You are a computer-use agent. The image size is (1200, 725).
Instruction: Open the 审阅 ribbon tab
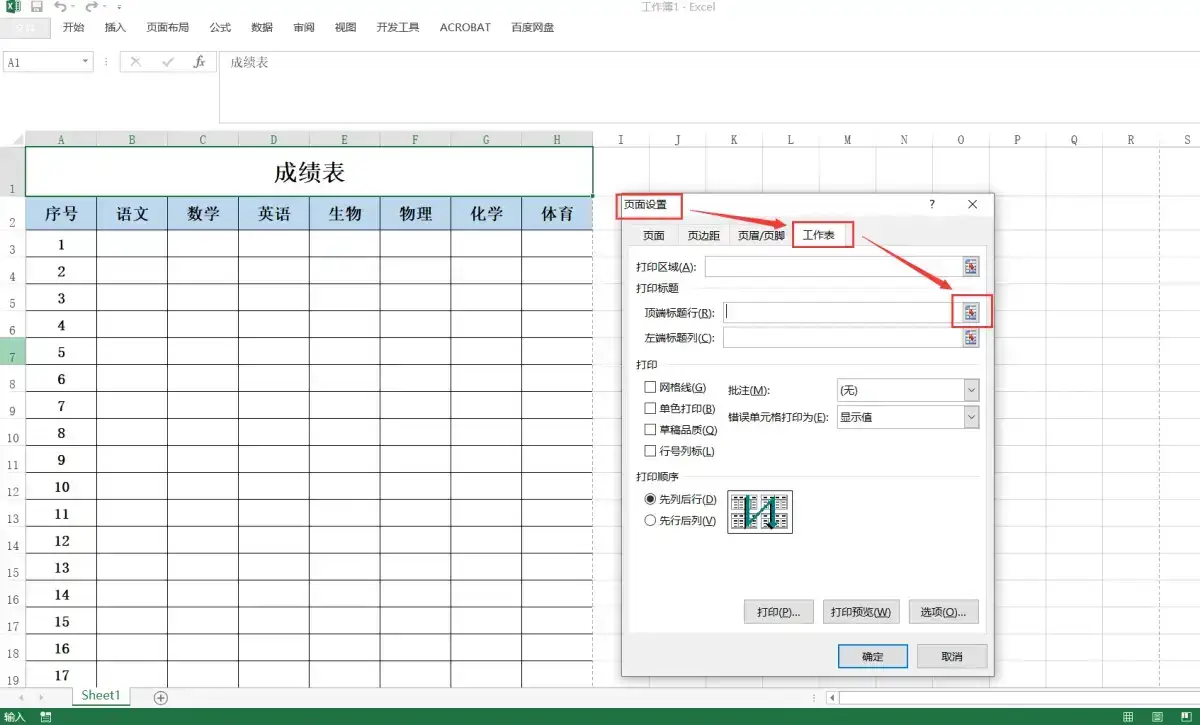coord(303,27)
